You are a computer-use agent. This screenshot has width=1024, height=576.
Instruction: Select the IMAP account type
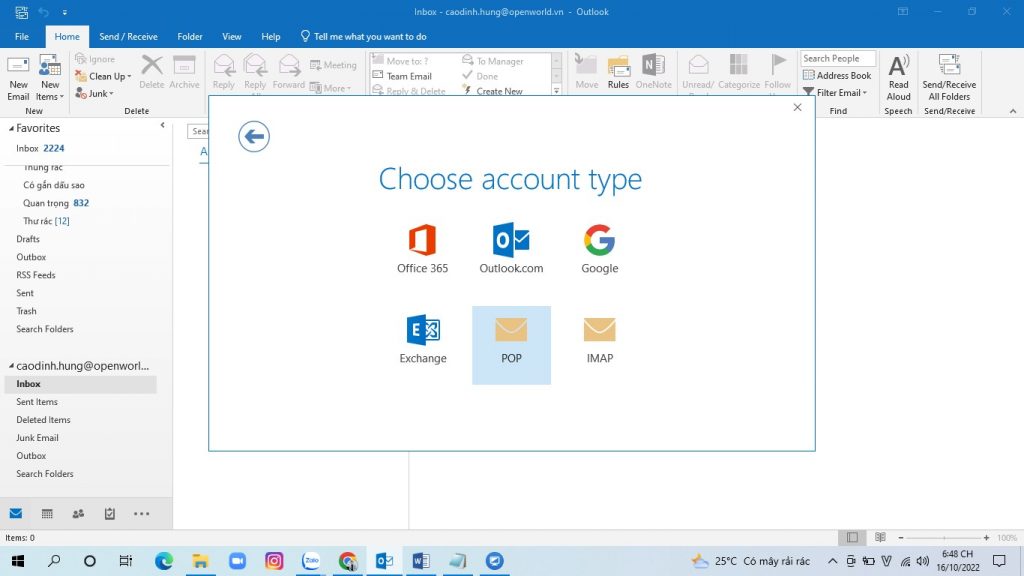point(599,339)
